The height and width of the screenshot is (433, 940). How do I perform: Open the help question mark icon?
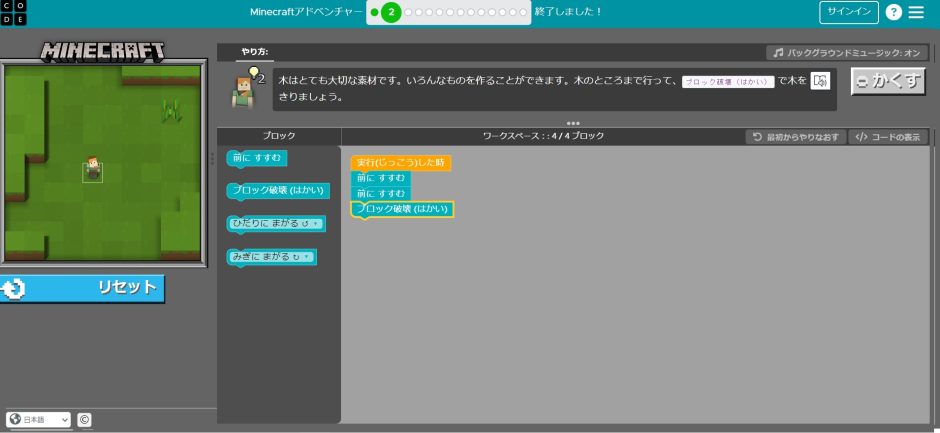pyautogui.click(x=893, y=12)
